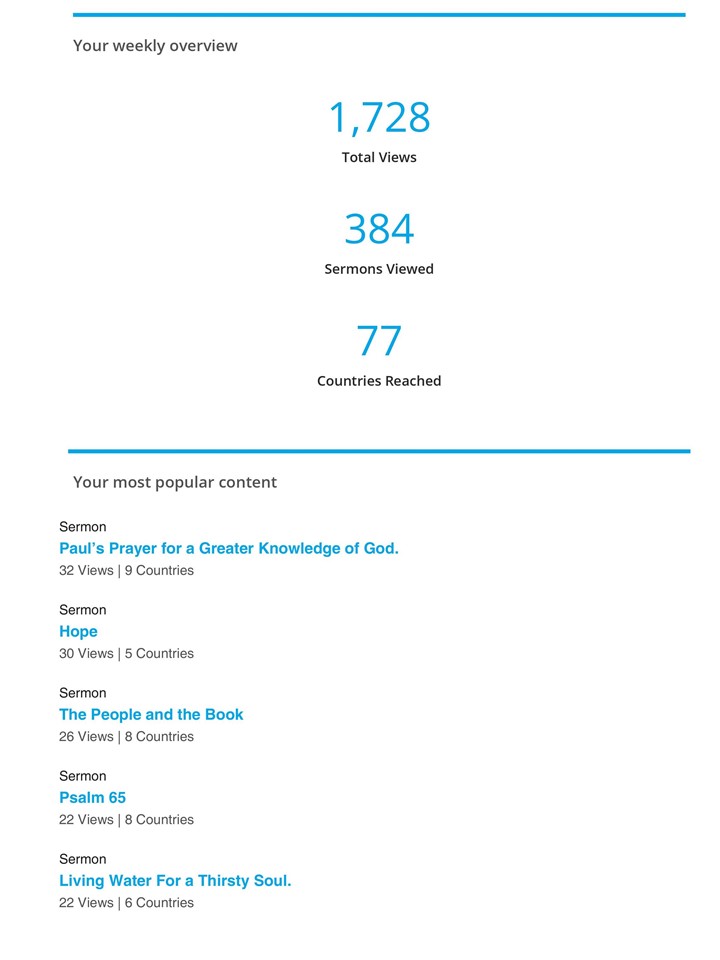Click the 30 Views | 5 Countries stats
The height and width of the screenshot is (960, 720).
coord(126,654)
